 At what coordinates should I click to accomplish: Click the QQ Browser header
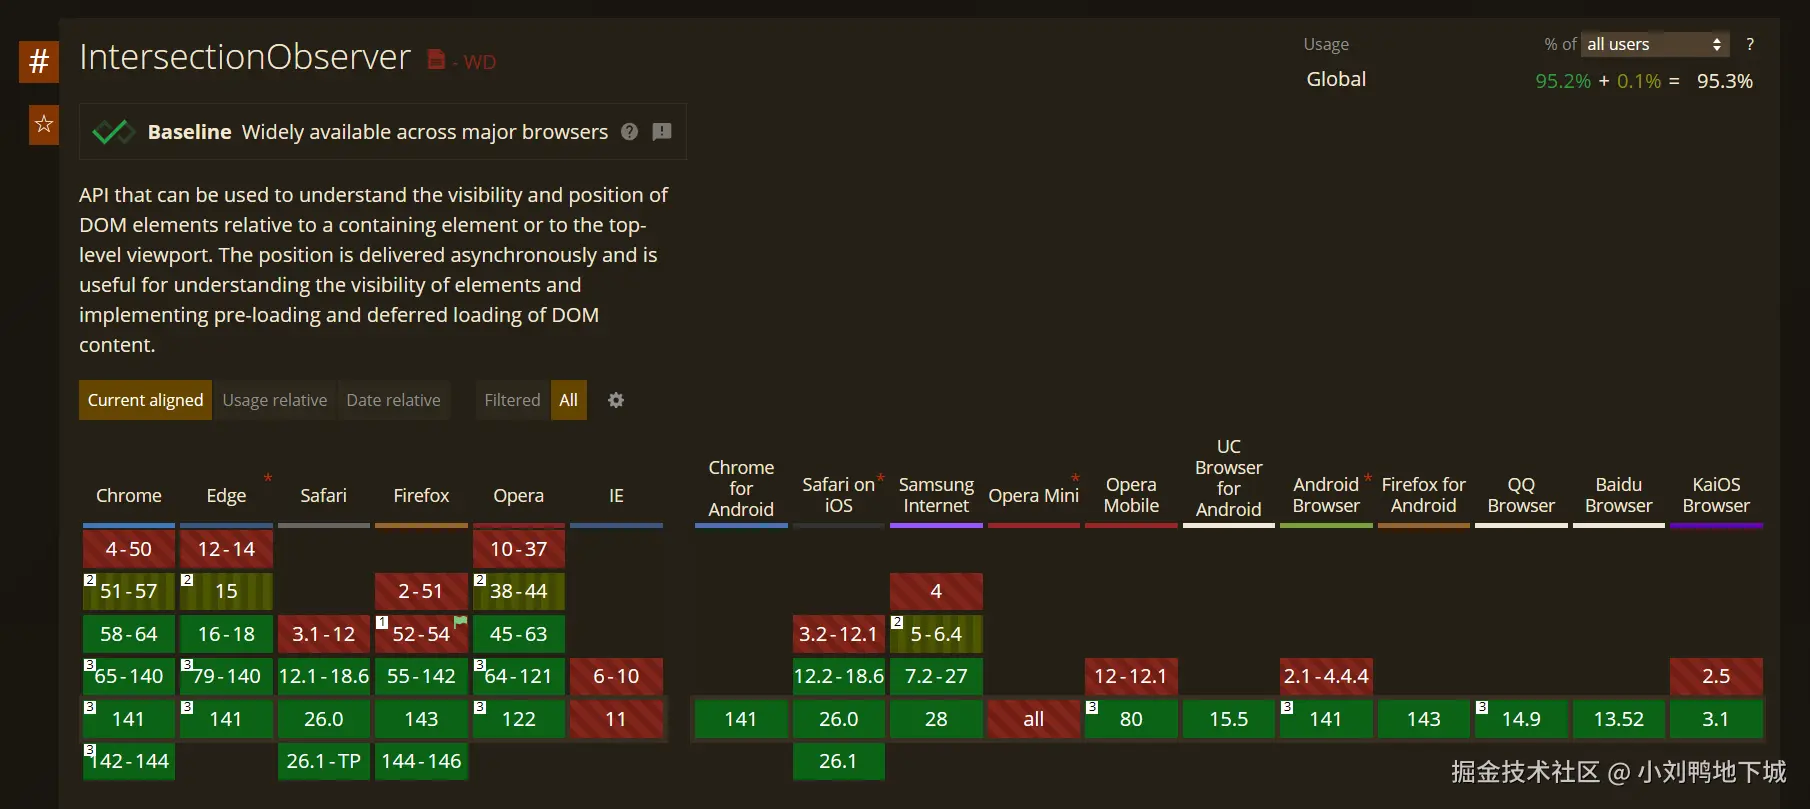click(x=1521, y=495)
